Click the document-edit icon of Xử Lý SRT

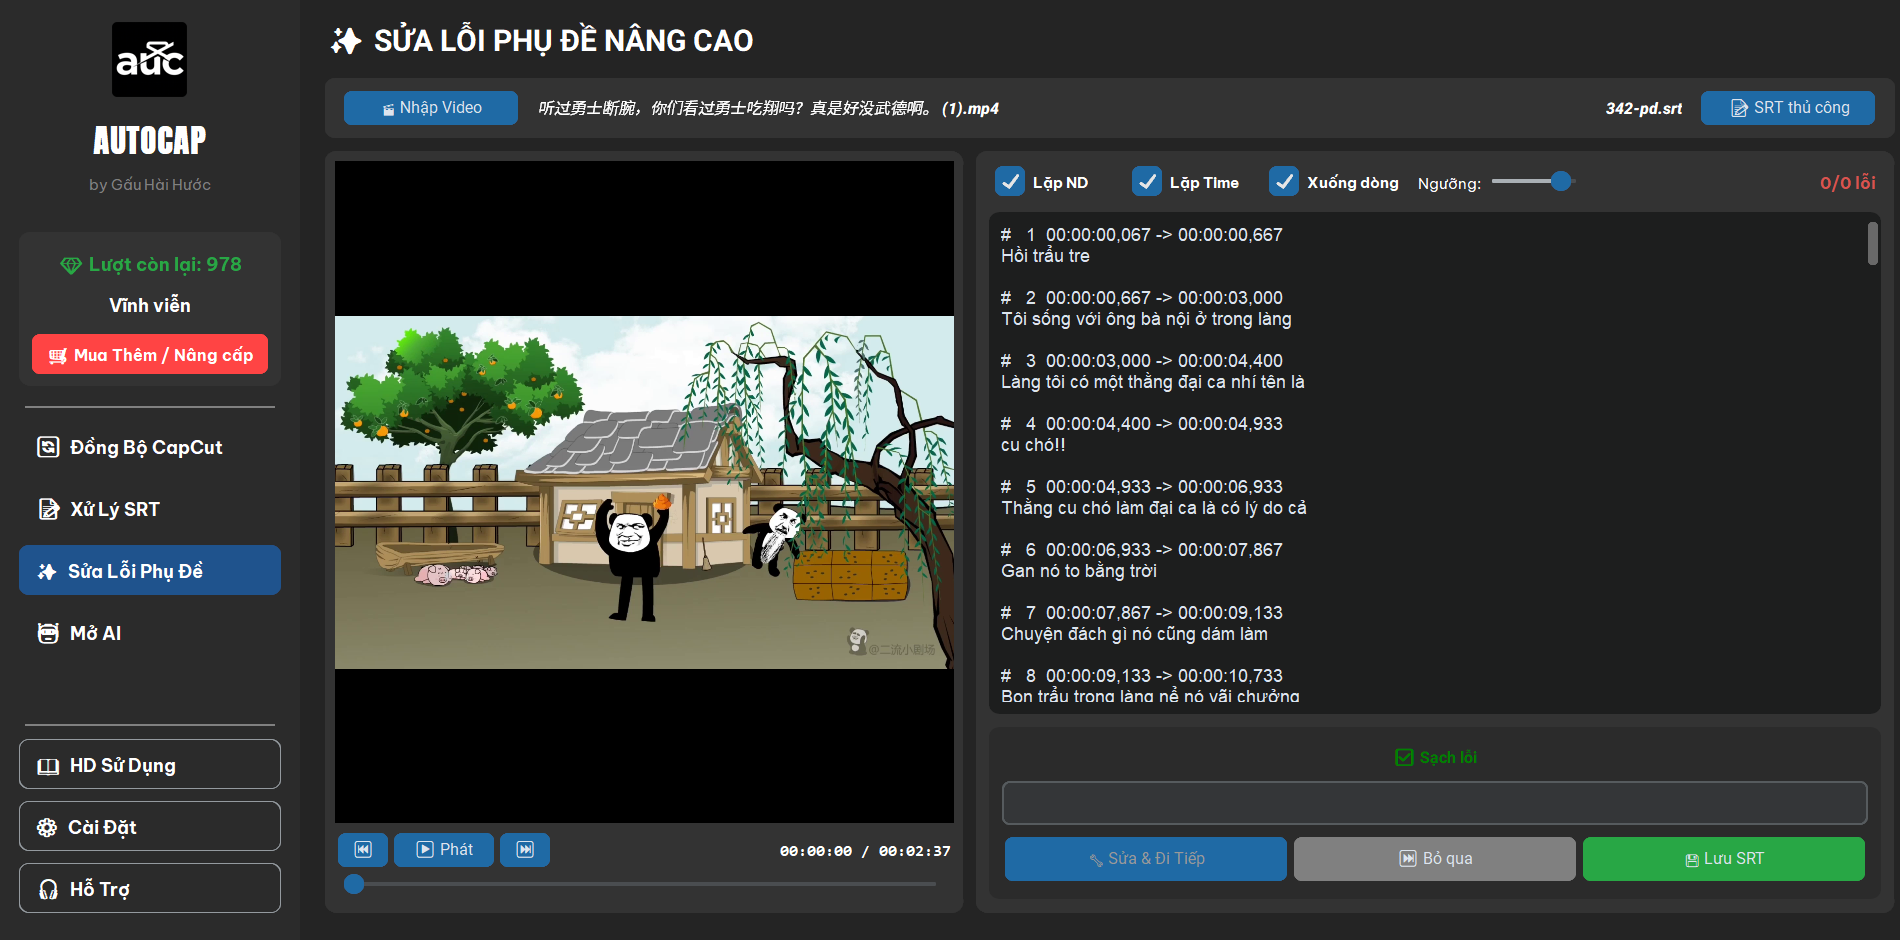pos(48,509)
